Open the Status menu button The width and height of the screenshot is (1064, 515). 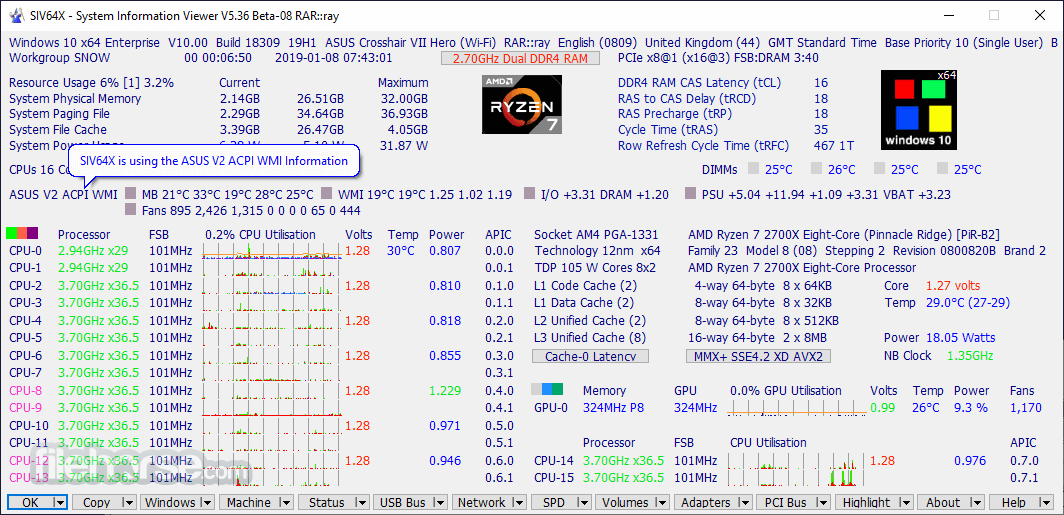(x=326, y=503)
